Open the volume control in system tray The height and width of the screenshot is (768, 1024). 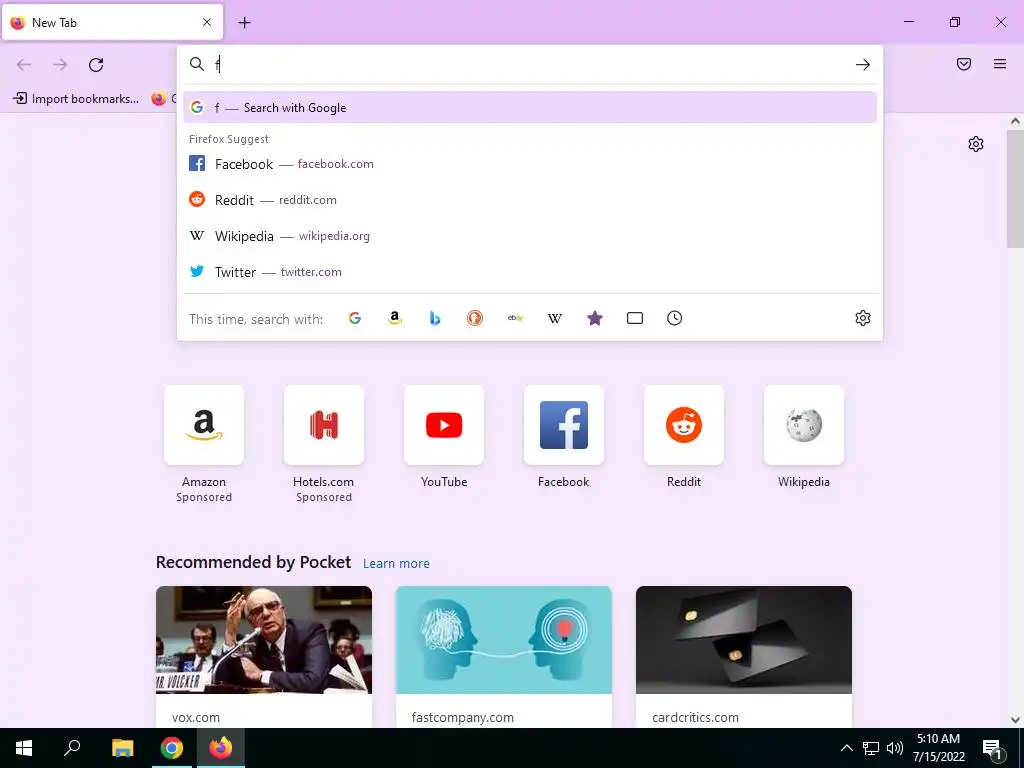[895, 748]
